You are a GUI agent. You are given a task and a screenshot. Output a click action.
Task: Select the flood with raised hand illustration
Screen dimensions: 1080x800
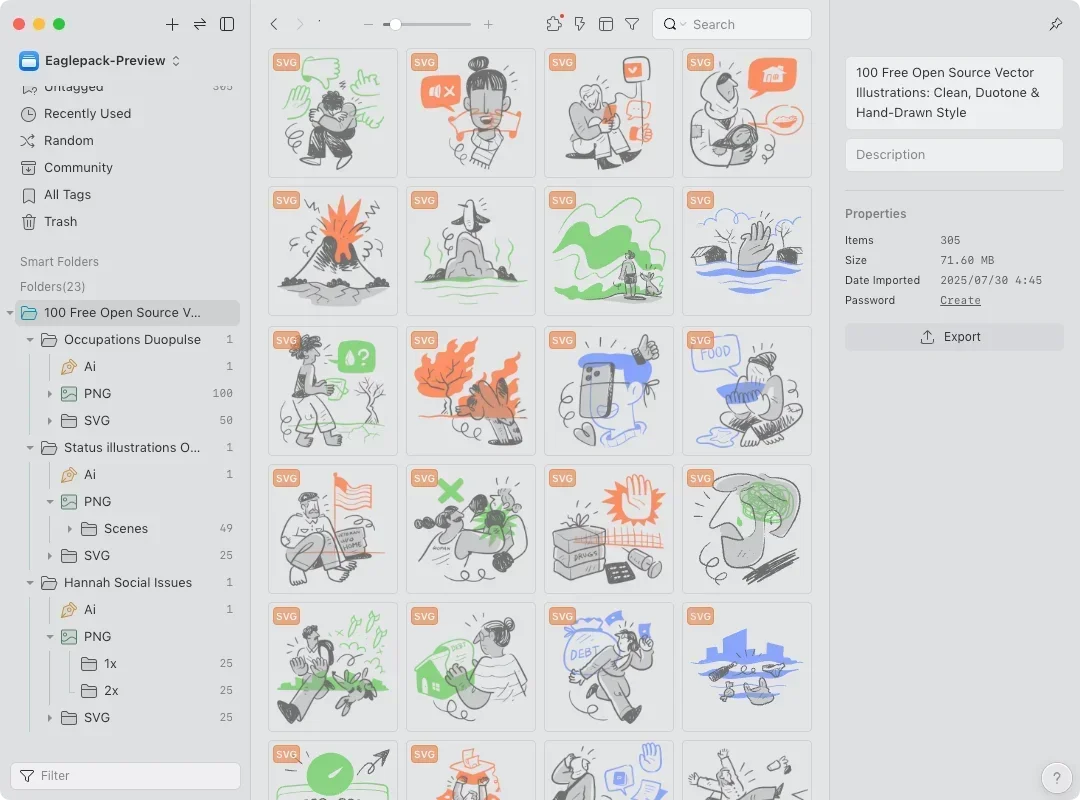(x=747, y=251)
